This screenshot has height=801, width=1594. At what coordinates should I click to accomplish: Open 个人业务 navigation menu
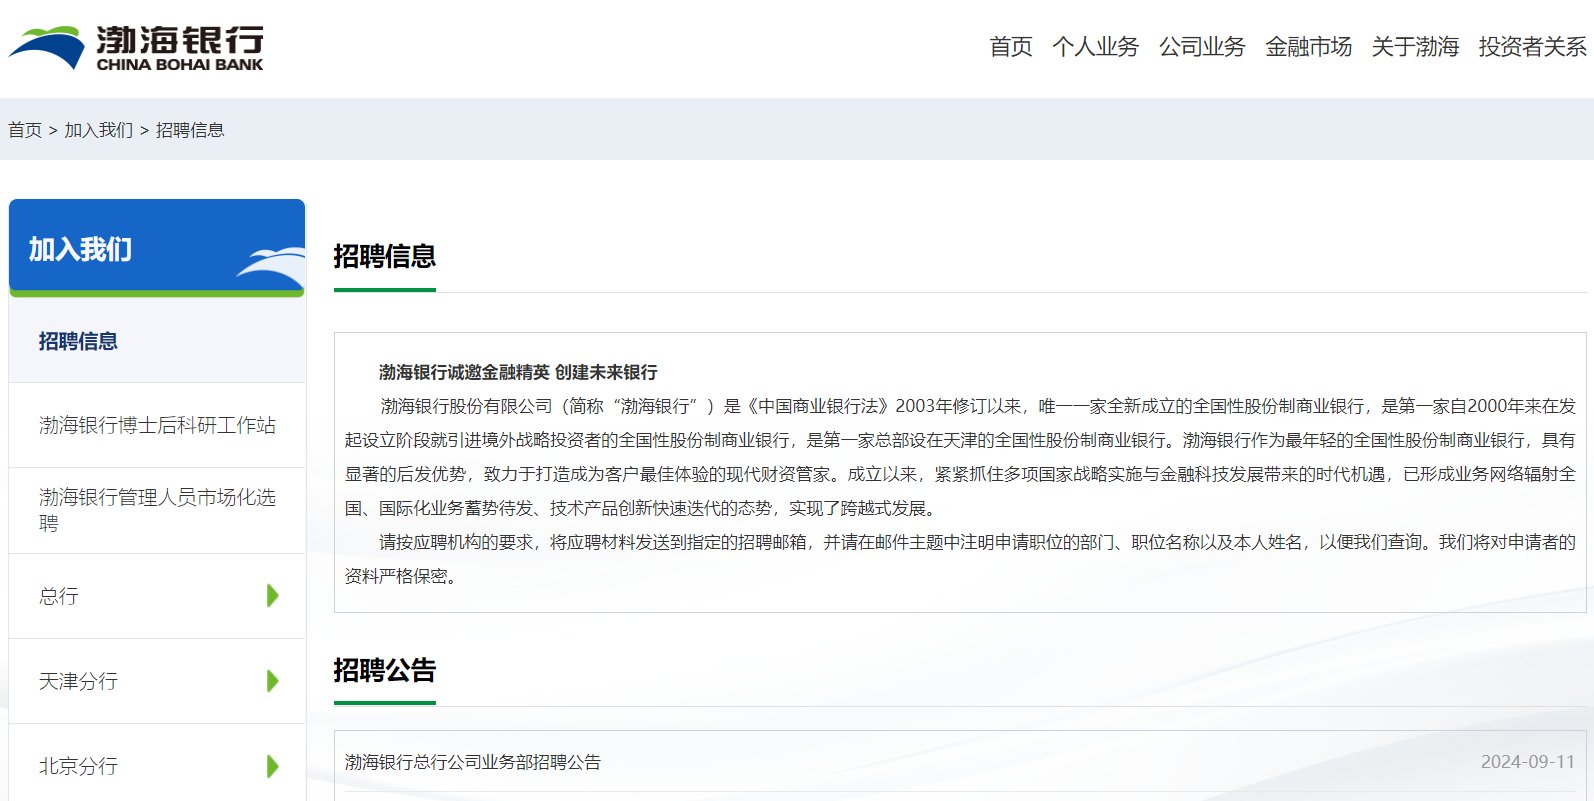1095,47
